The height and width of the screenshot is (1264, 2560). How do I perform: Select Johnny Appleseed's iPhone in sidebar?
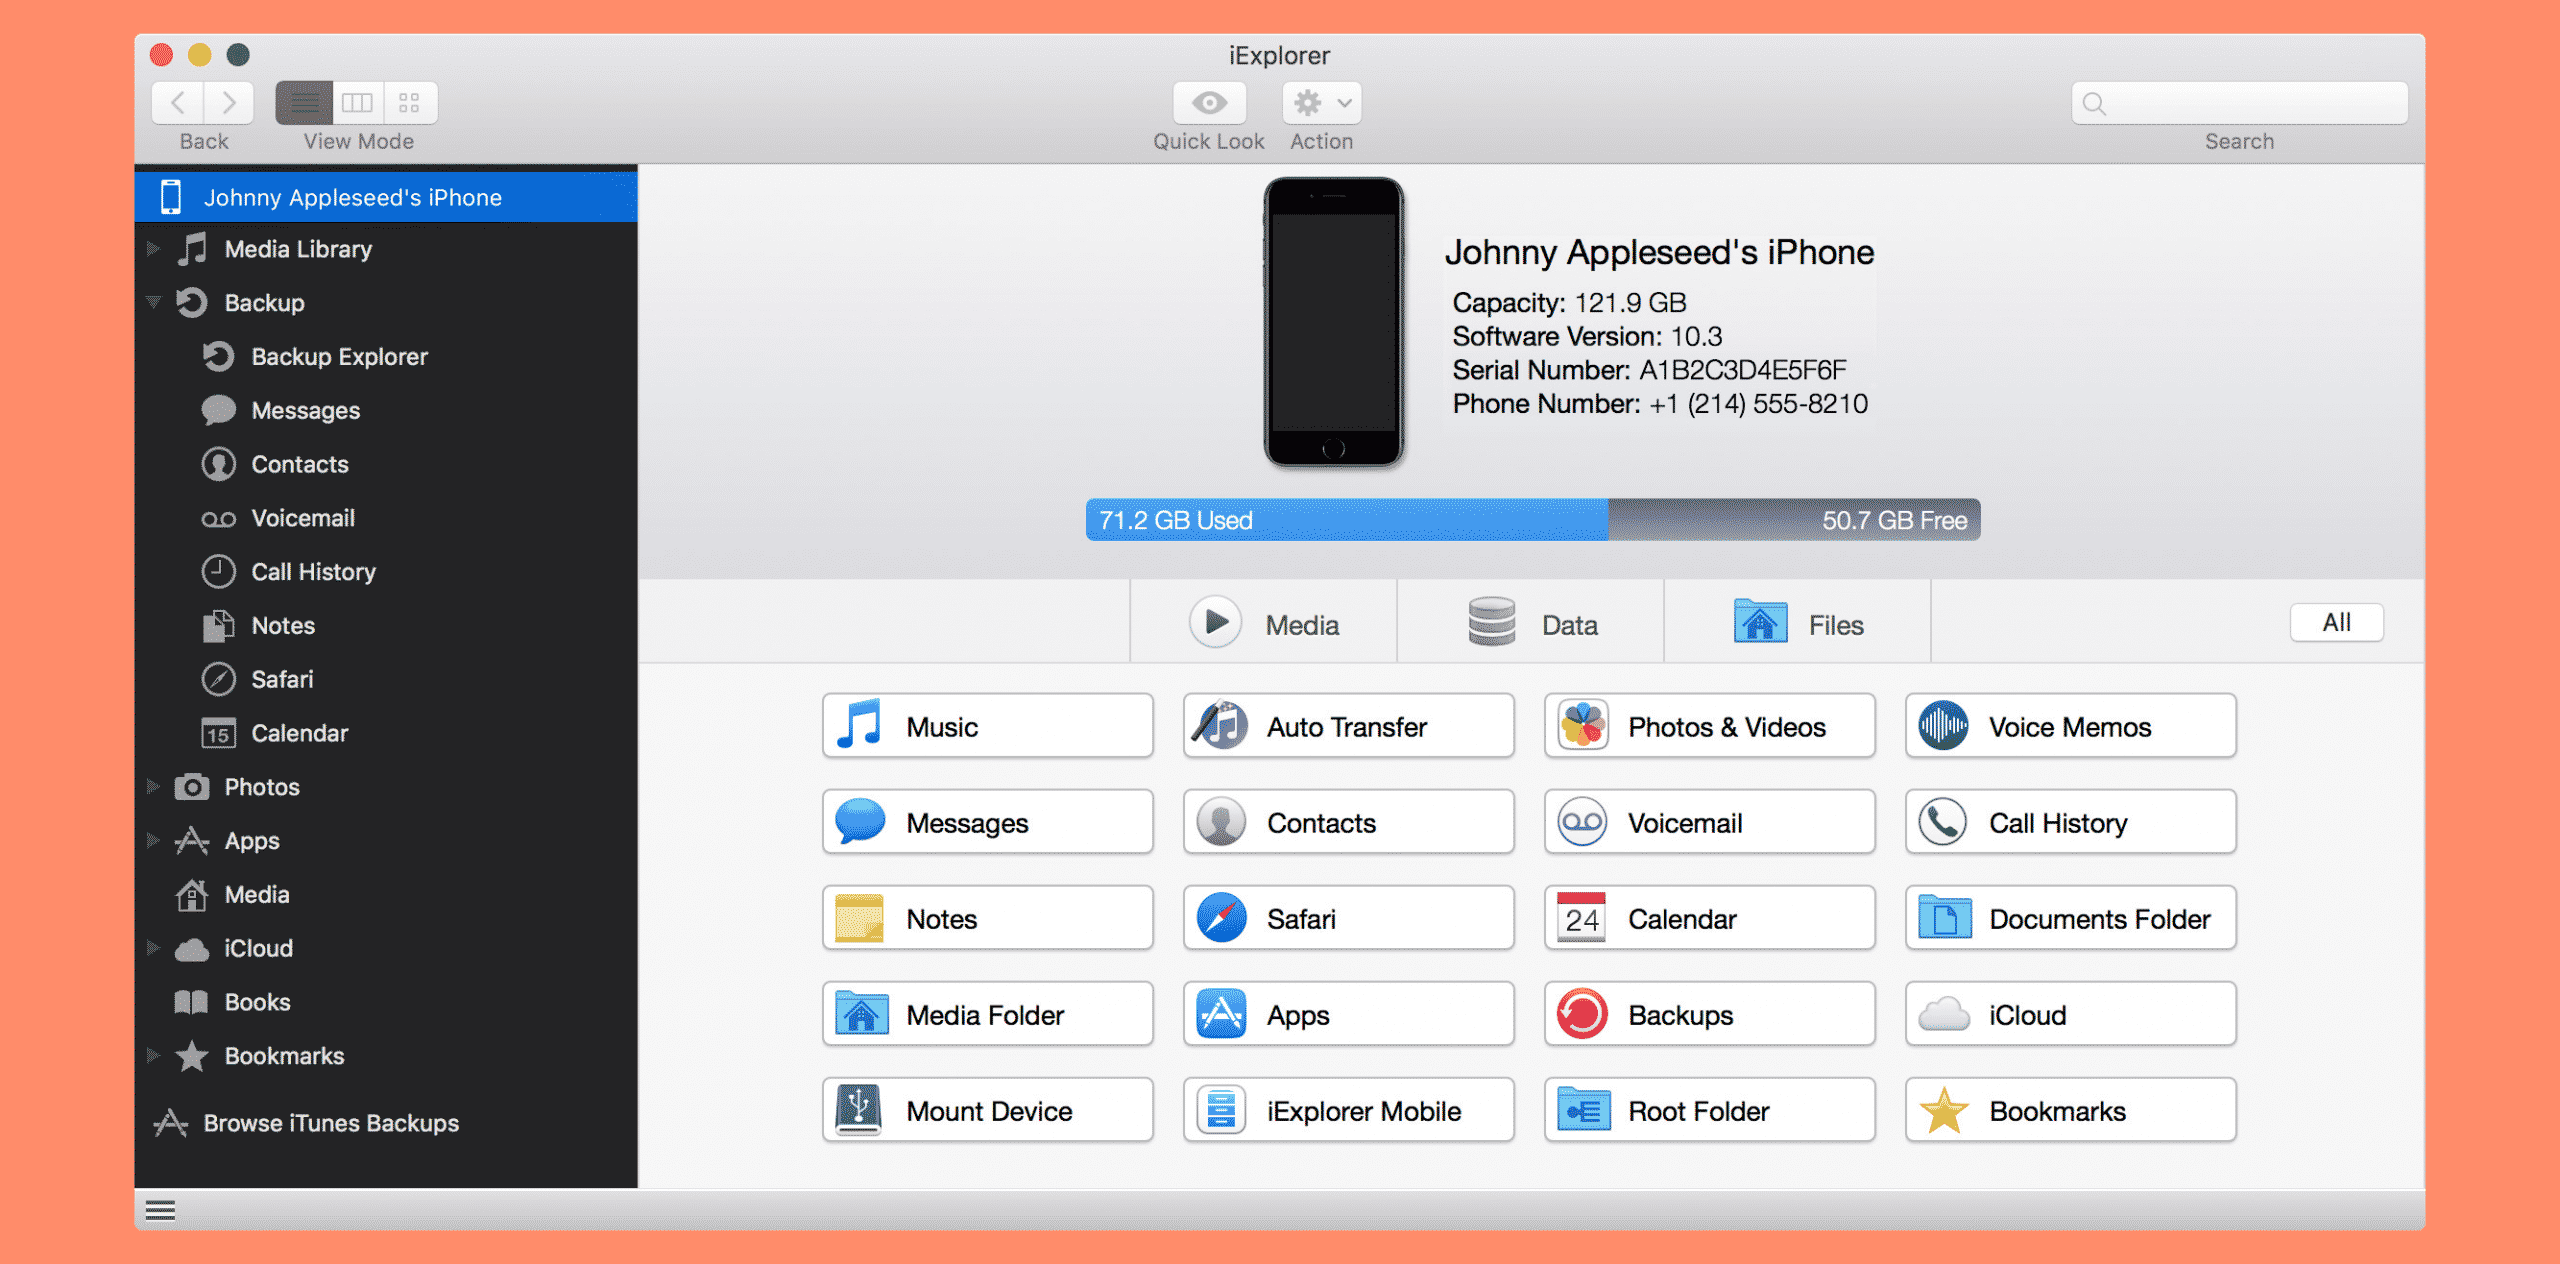pyautogui.click(x=386, y=197)
